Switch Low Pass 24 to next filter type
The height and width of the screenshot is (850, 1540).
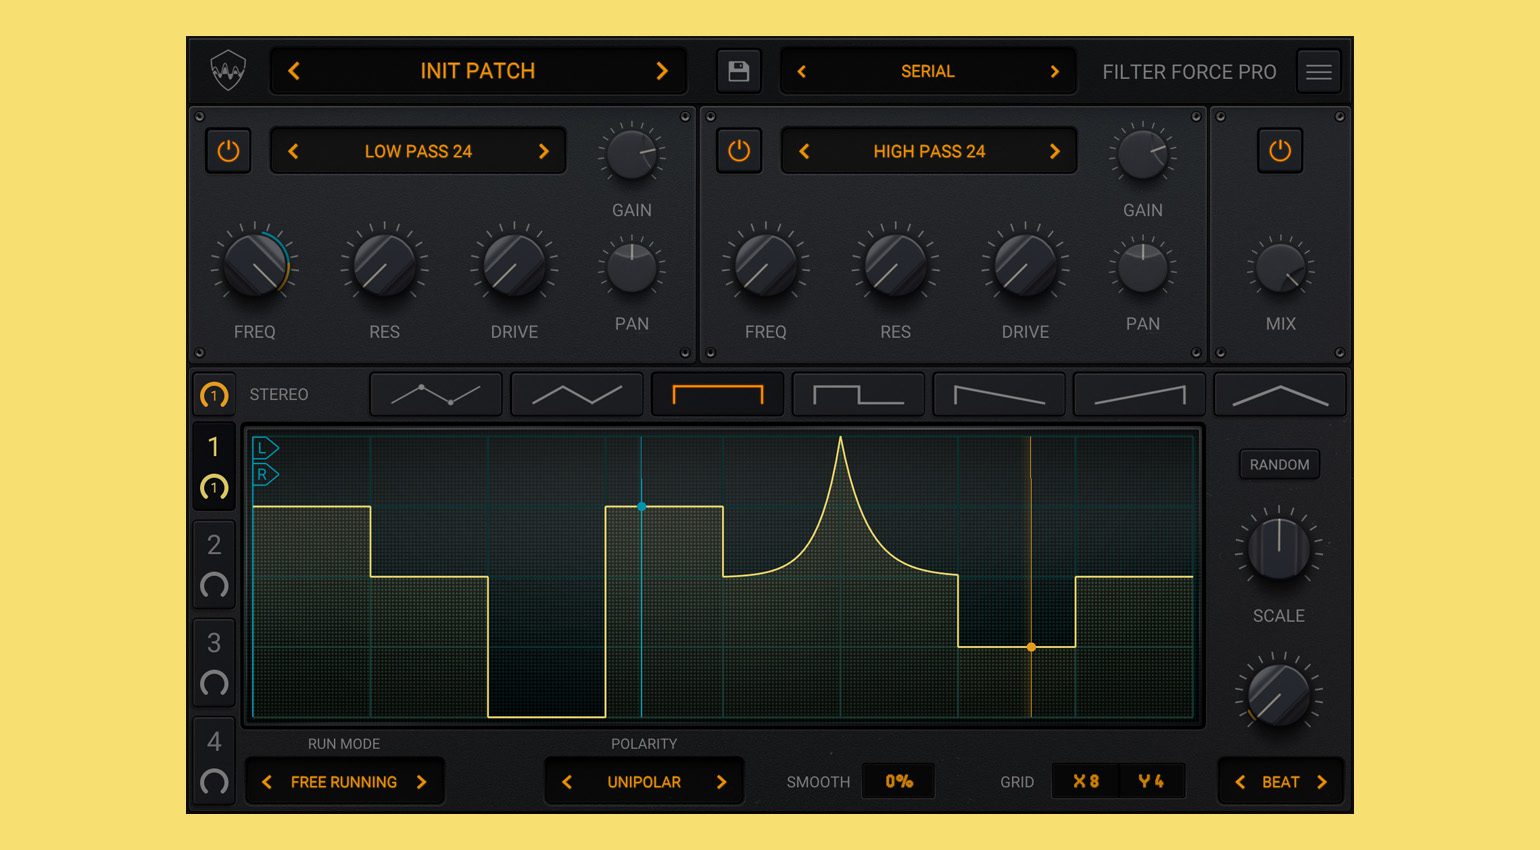coord(544,151)
